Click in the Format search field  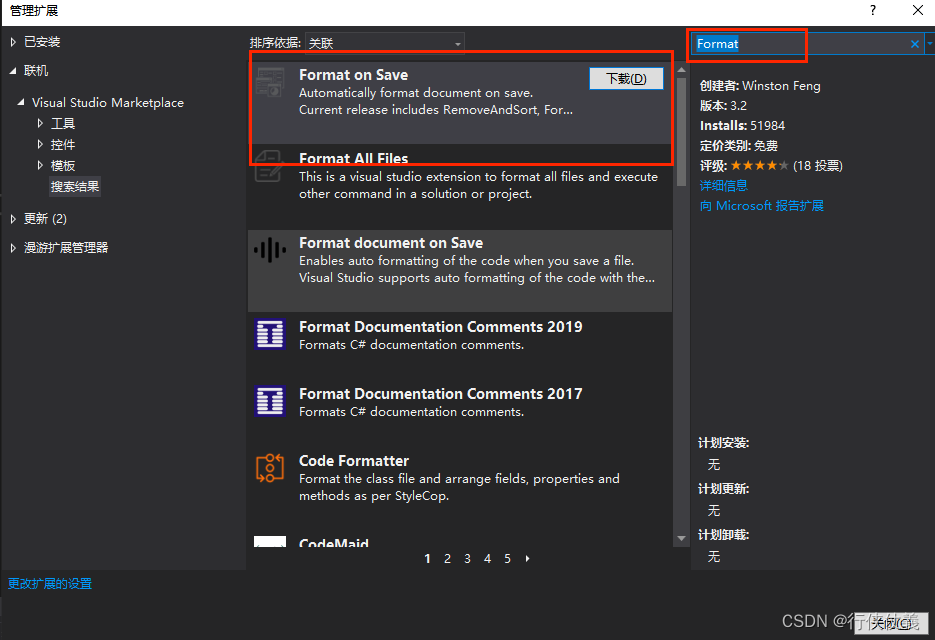click(x=799, y=44)
